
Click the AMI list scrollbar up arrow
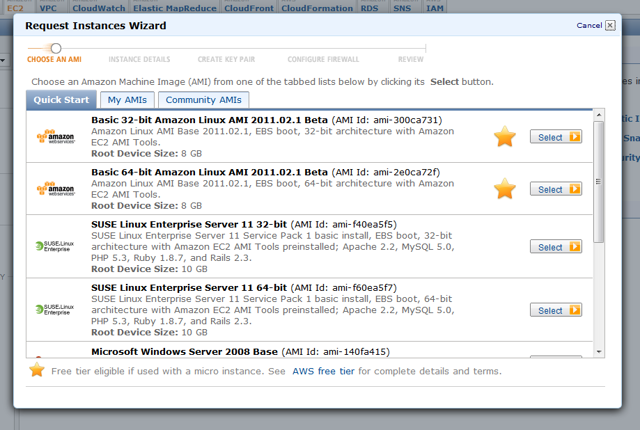coord(599,115)
